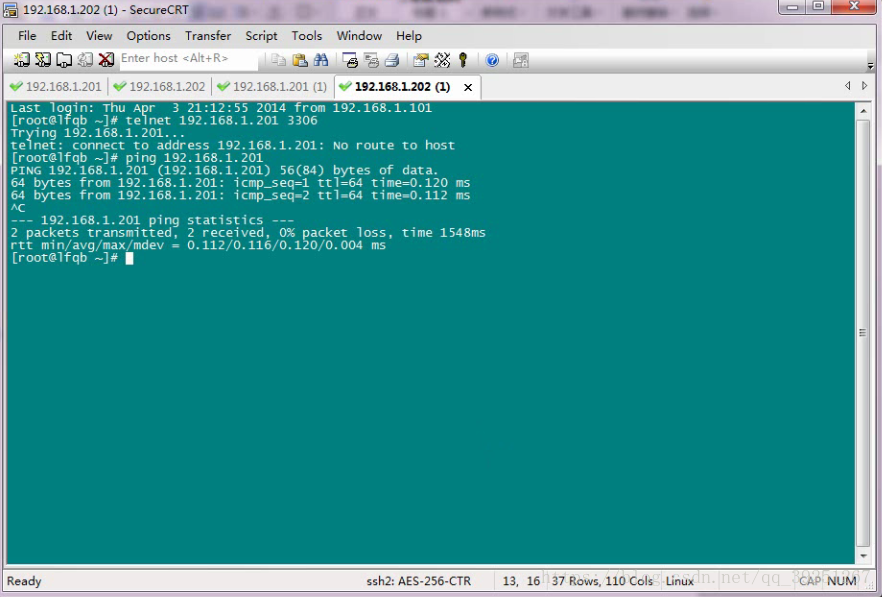Click the tab scroll right arrow

tap(865, 86)
